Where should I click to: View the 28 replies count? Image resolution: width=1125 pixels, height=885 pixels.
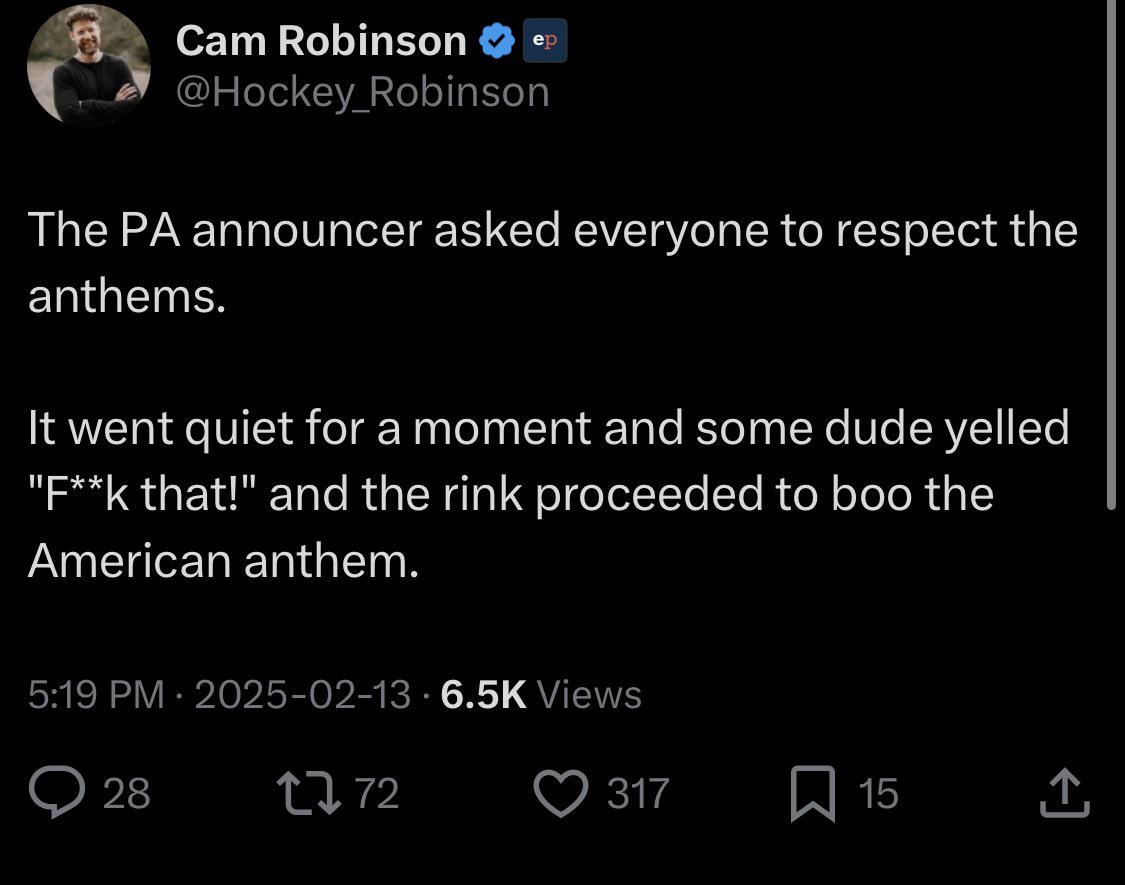[x=127, y=794]
